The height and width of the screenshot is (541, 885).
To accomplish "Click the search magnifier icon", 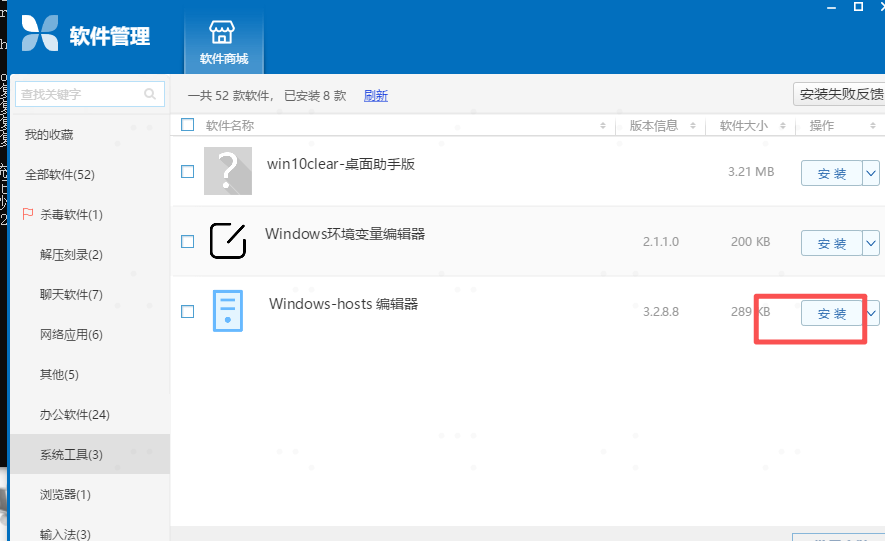I will point(150,95).
